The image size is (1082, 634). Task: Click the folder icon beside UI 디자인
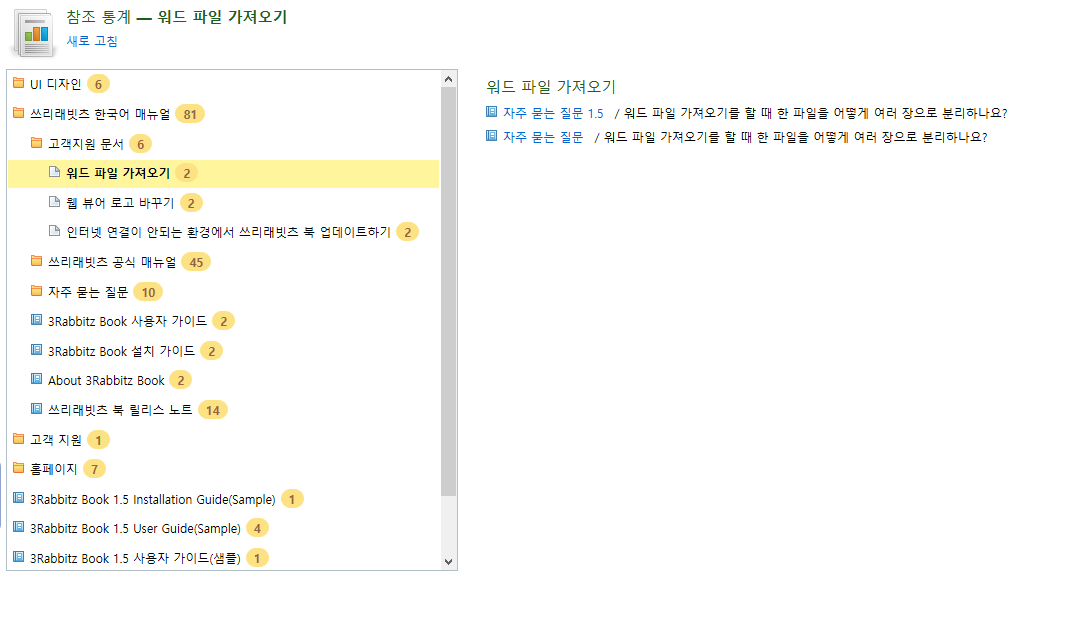click(19, 83)
